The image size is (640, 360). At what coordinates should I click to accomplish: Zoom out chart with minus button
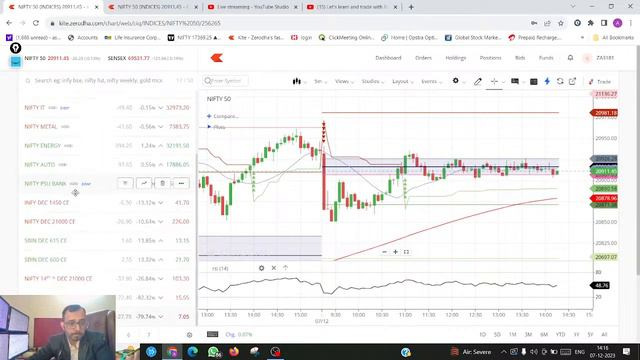point(384,252)
